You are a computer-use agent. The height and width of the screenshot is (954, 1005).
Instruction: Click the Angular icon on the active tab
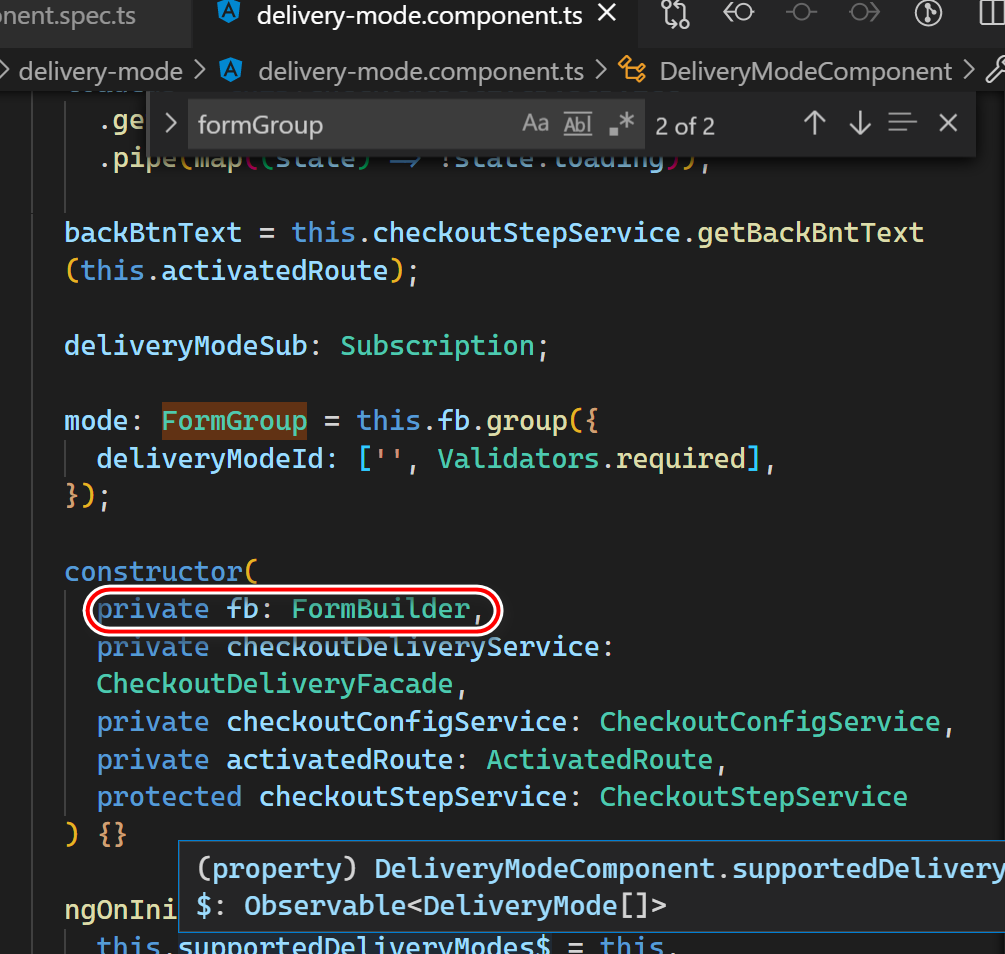(x=229, y=12)
